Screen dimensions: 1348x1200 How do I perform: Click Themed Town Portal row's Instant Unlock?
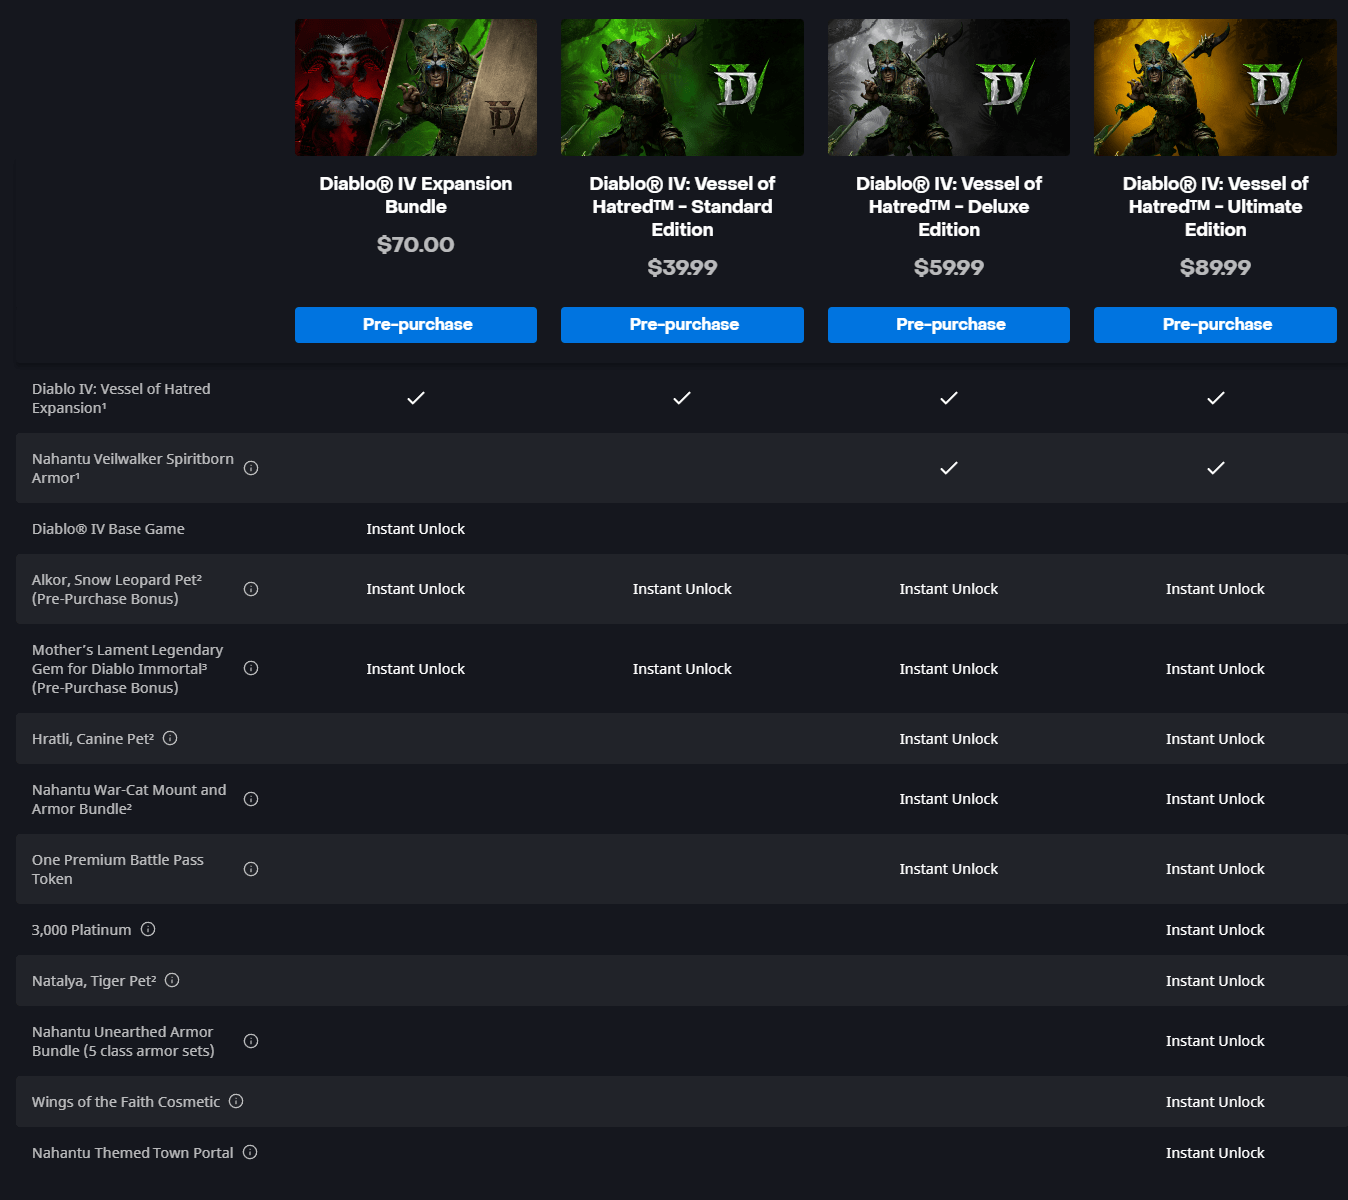pyautogui.click(x=1215, y=1153)
